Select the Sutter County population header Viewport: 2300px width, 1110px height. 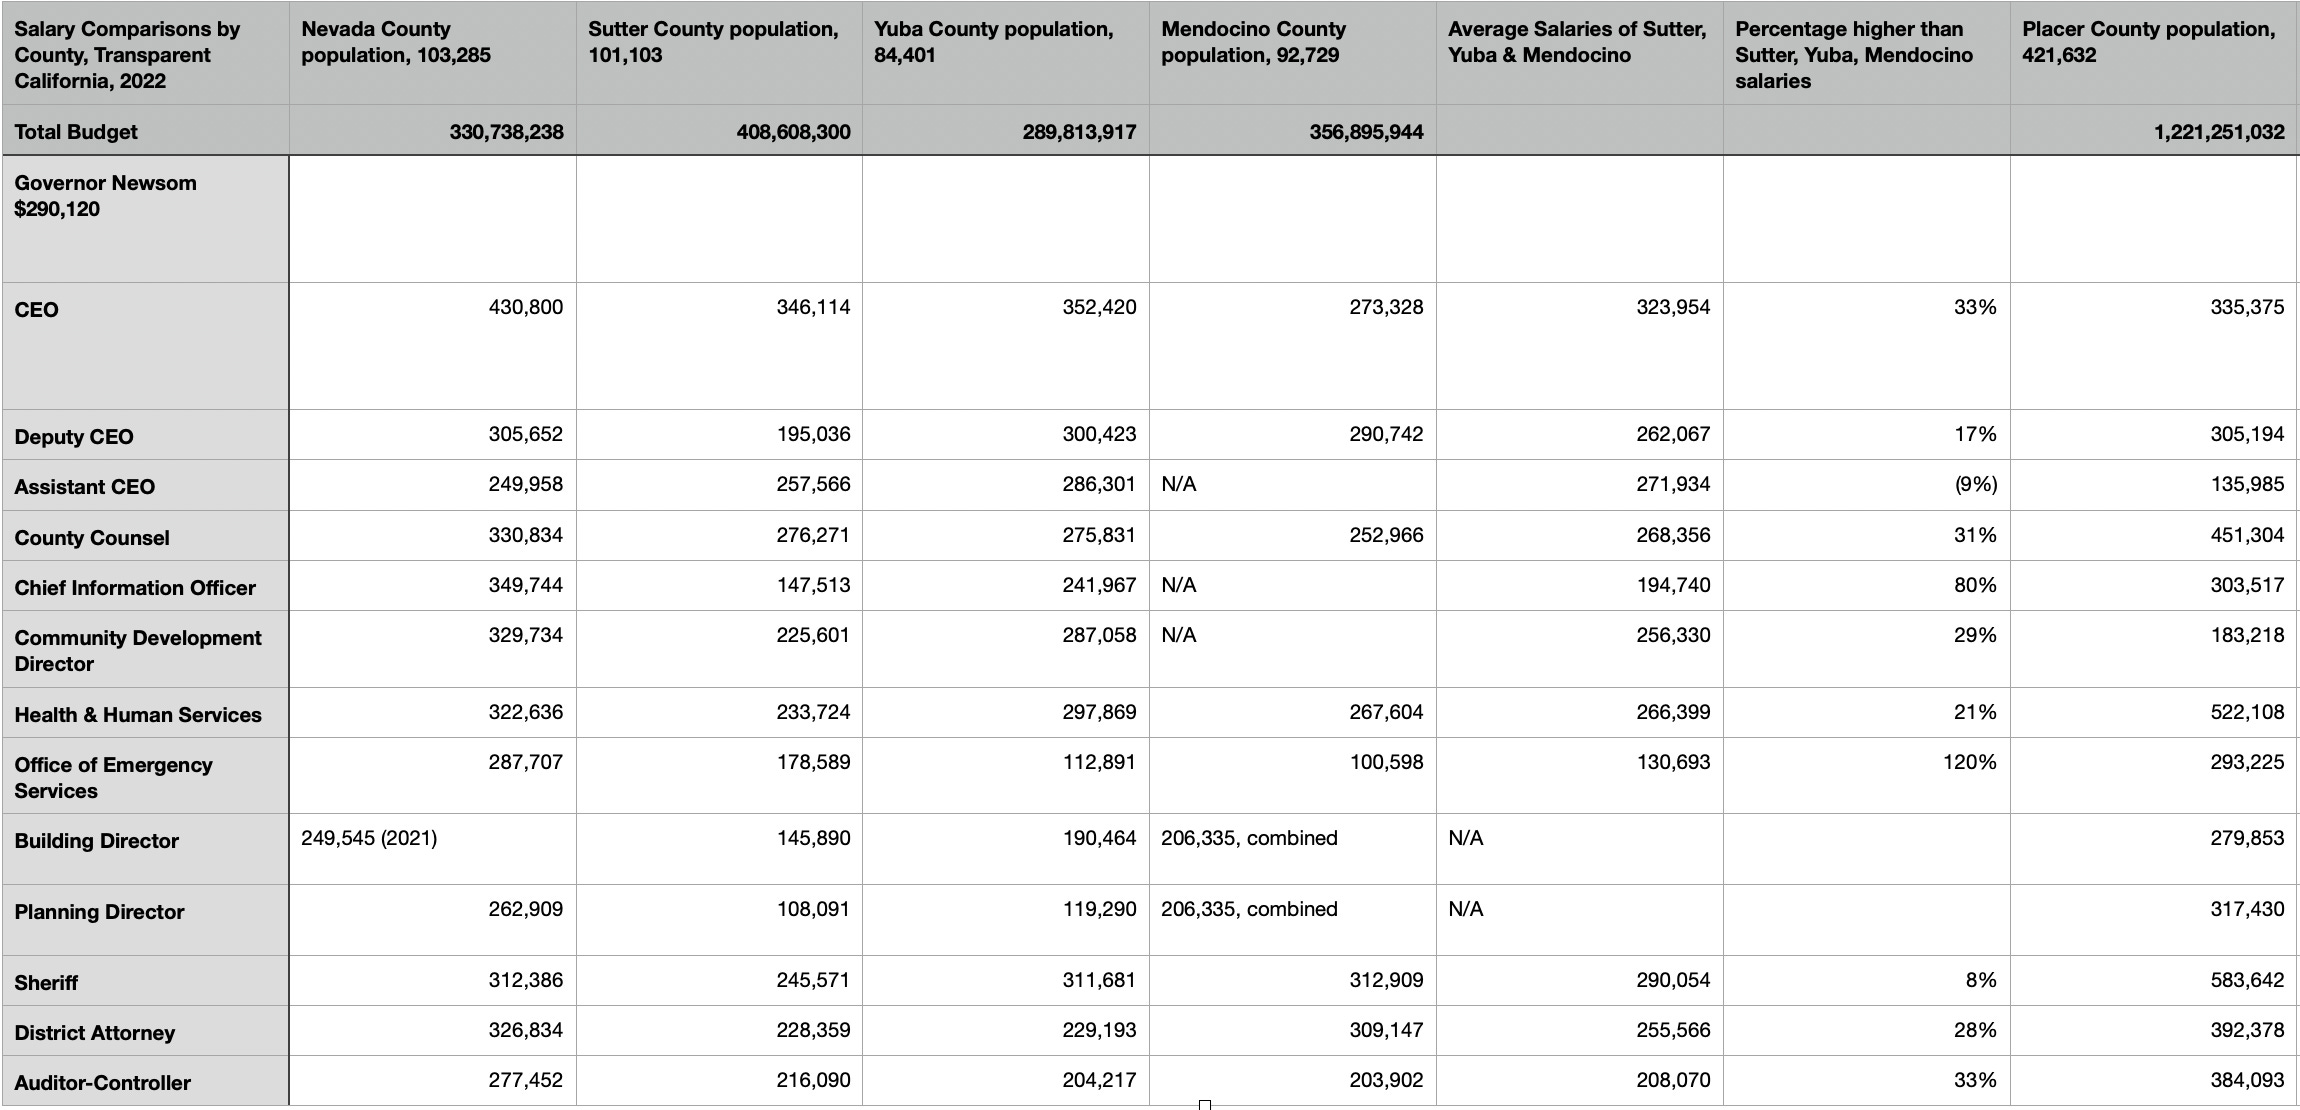713,42
